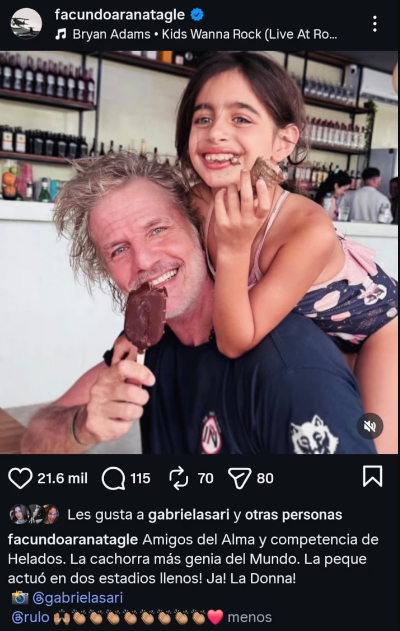Open facundoaranatagle username in header
400x631 pixels.
120,15
